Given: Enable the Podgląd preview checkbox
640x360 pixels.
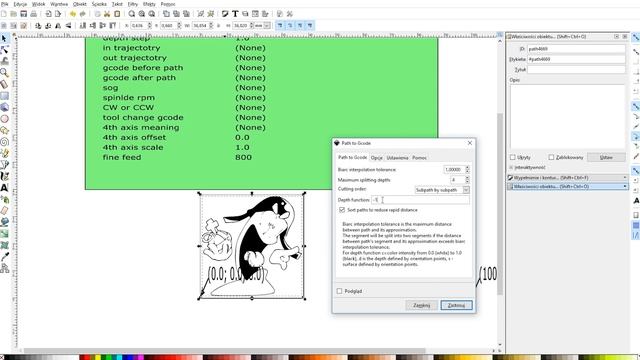Looking at the screenshot, I should click(340, 291).
